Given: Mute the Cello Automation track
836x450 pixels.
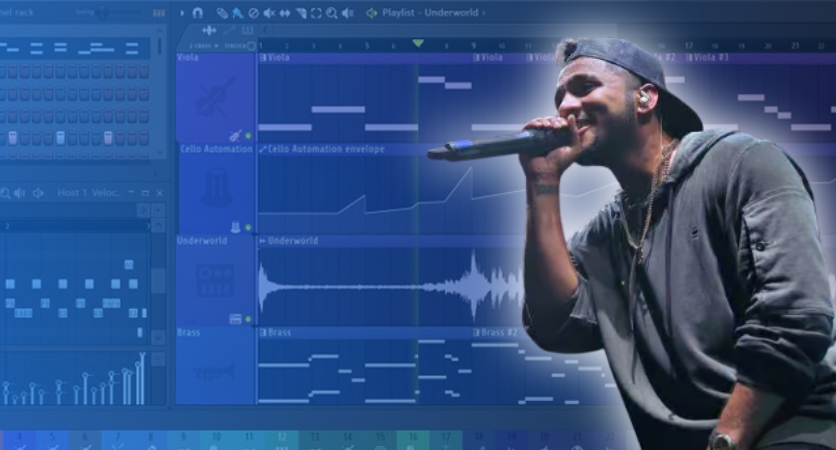Looking at the screenshot, I should click(x=248, y=227).
